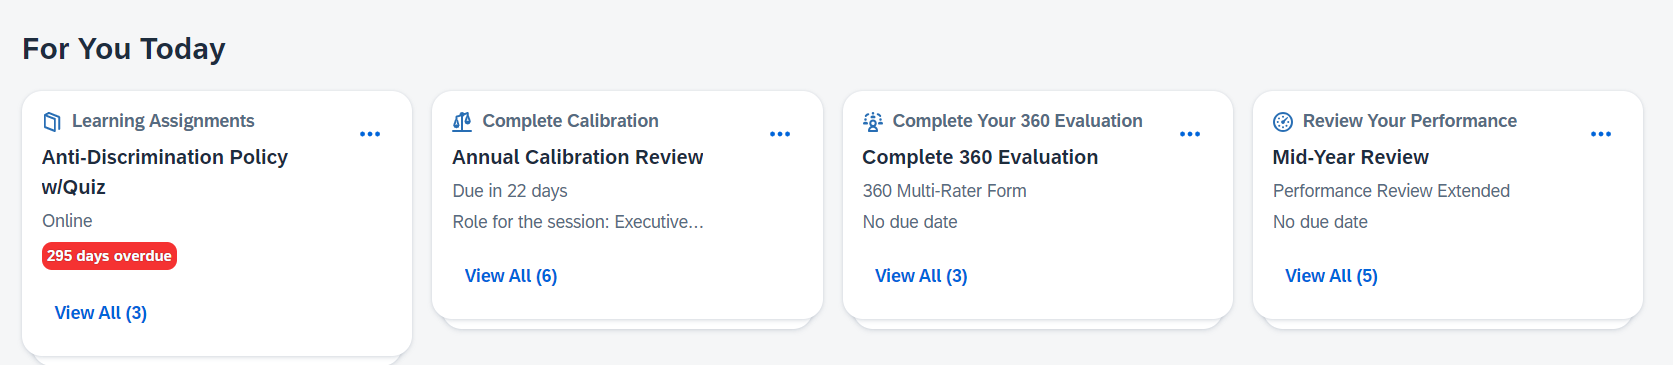Open more options on 360 Evaluation card
The width and height of the screenshot is (1673, 365).
pos(1190,134)
